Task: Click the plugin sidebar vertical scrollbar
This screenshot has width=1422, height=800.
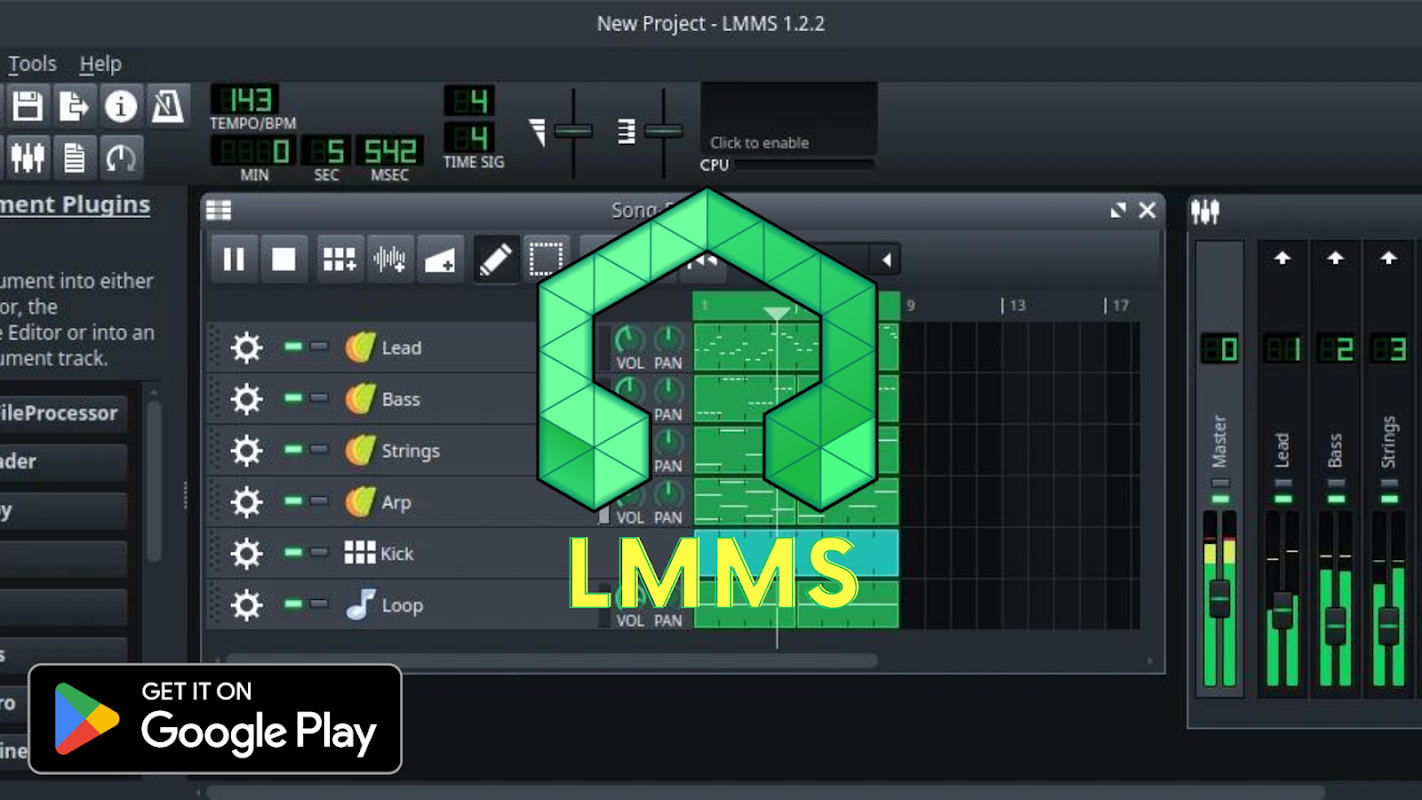Action: tap(153, 480)
